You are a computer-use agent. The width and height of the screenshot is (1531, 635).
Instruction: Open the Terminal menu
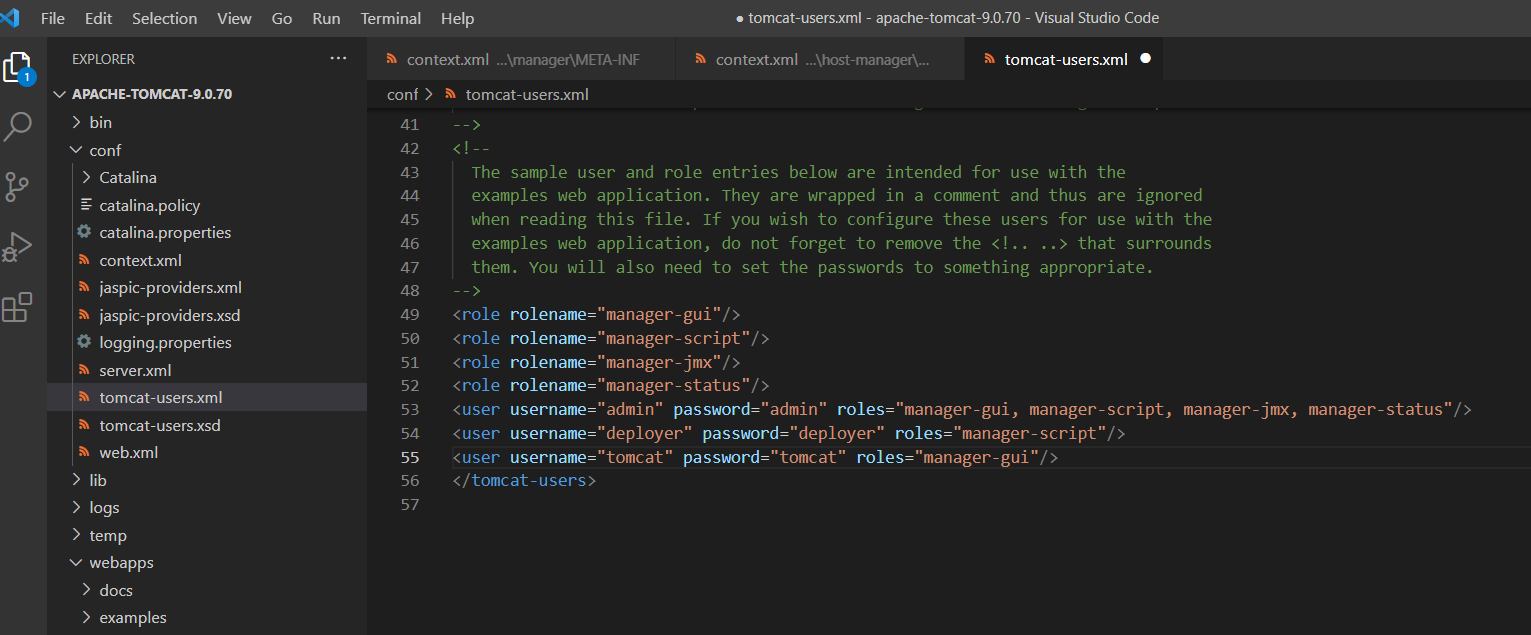(391, 18)
